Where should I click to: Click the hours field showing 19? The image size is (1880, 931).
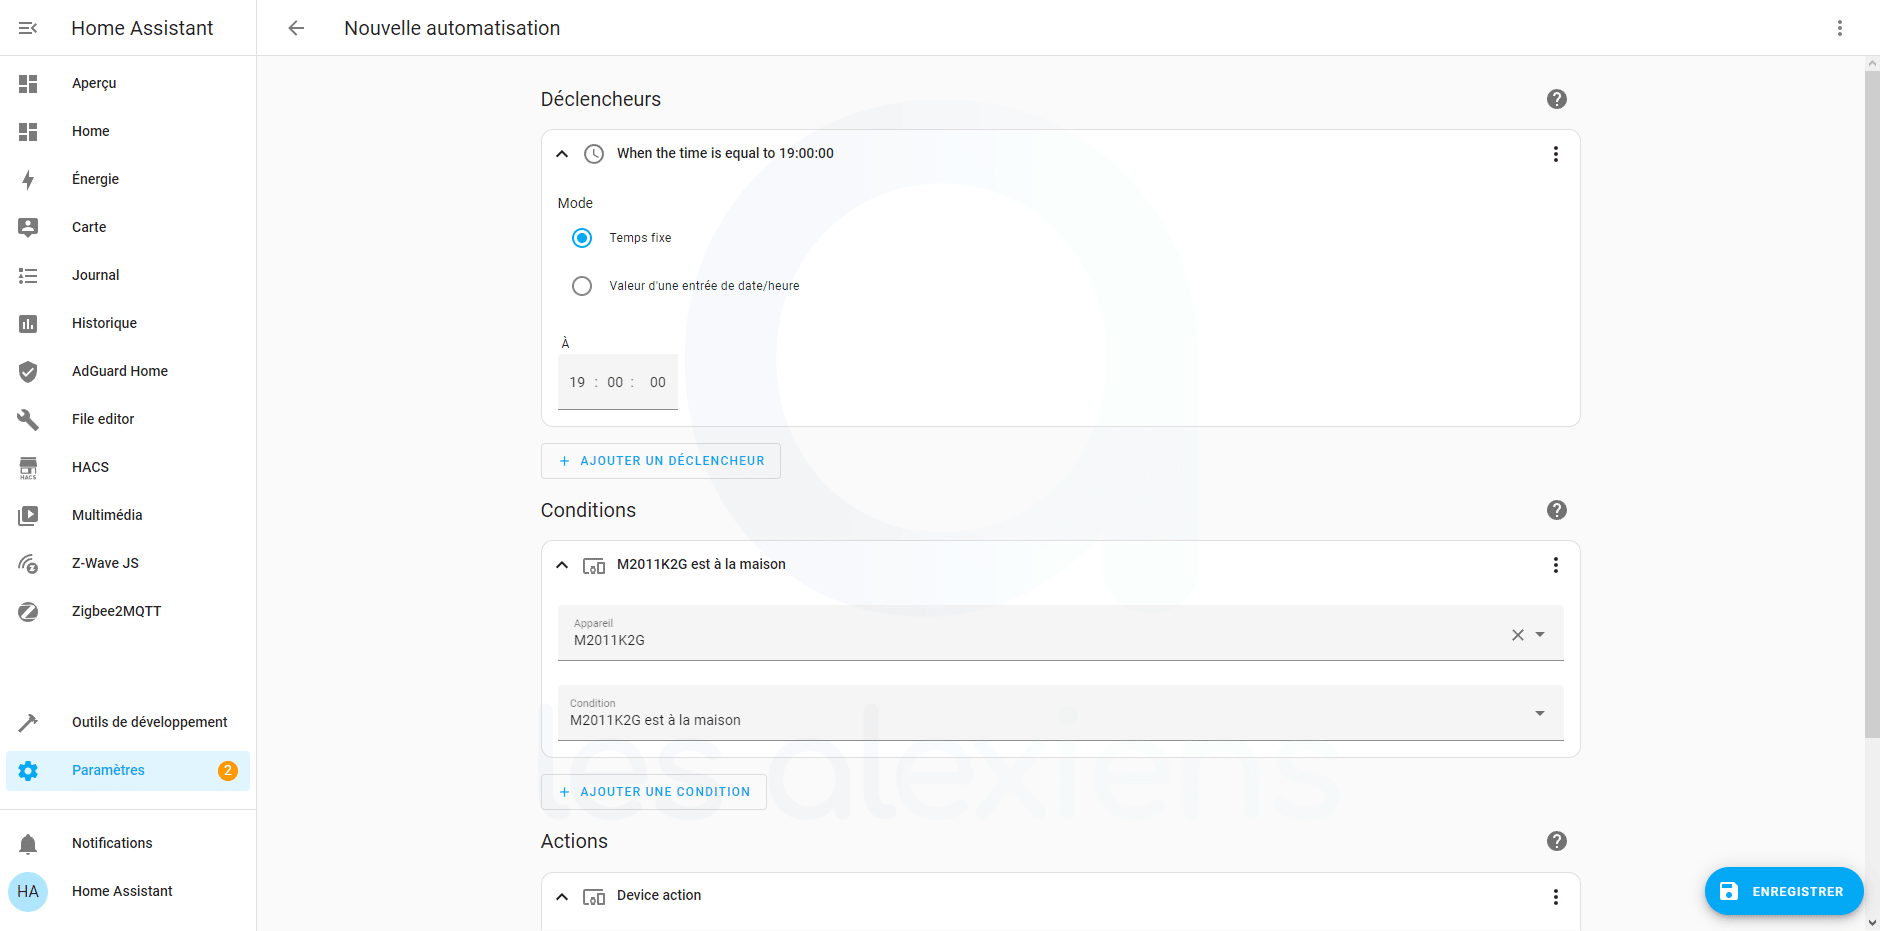tap(577, 382)
